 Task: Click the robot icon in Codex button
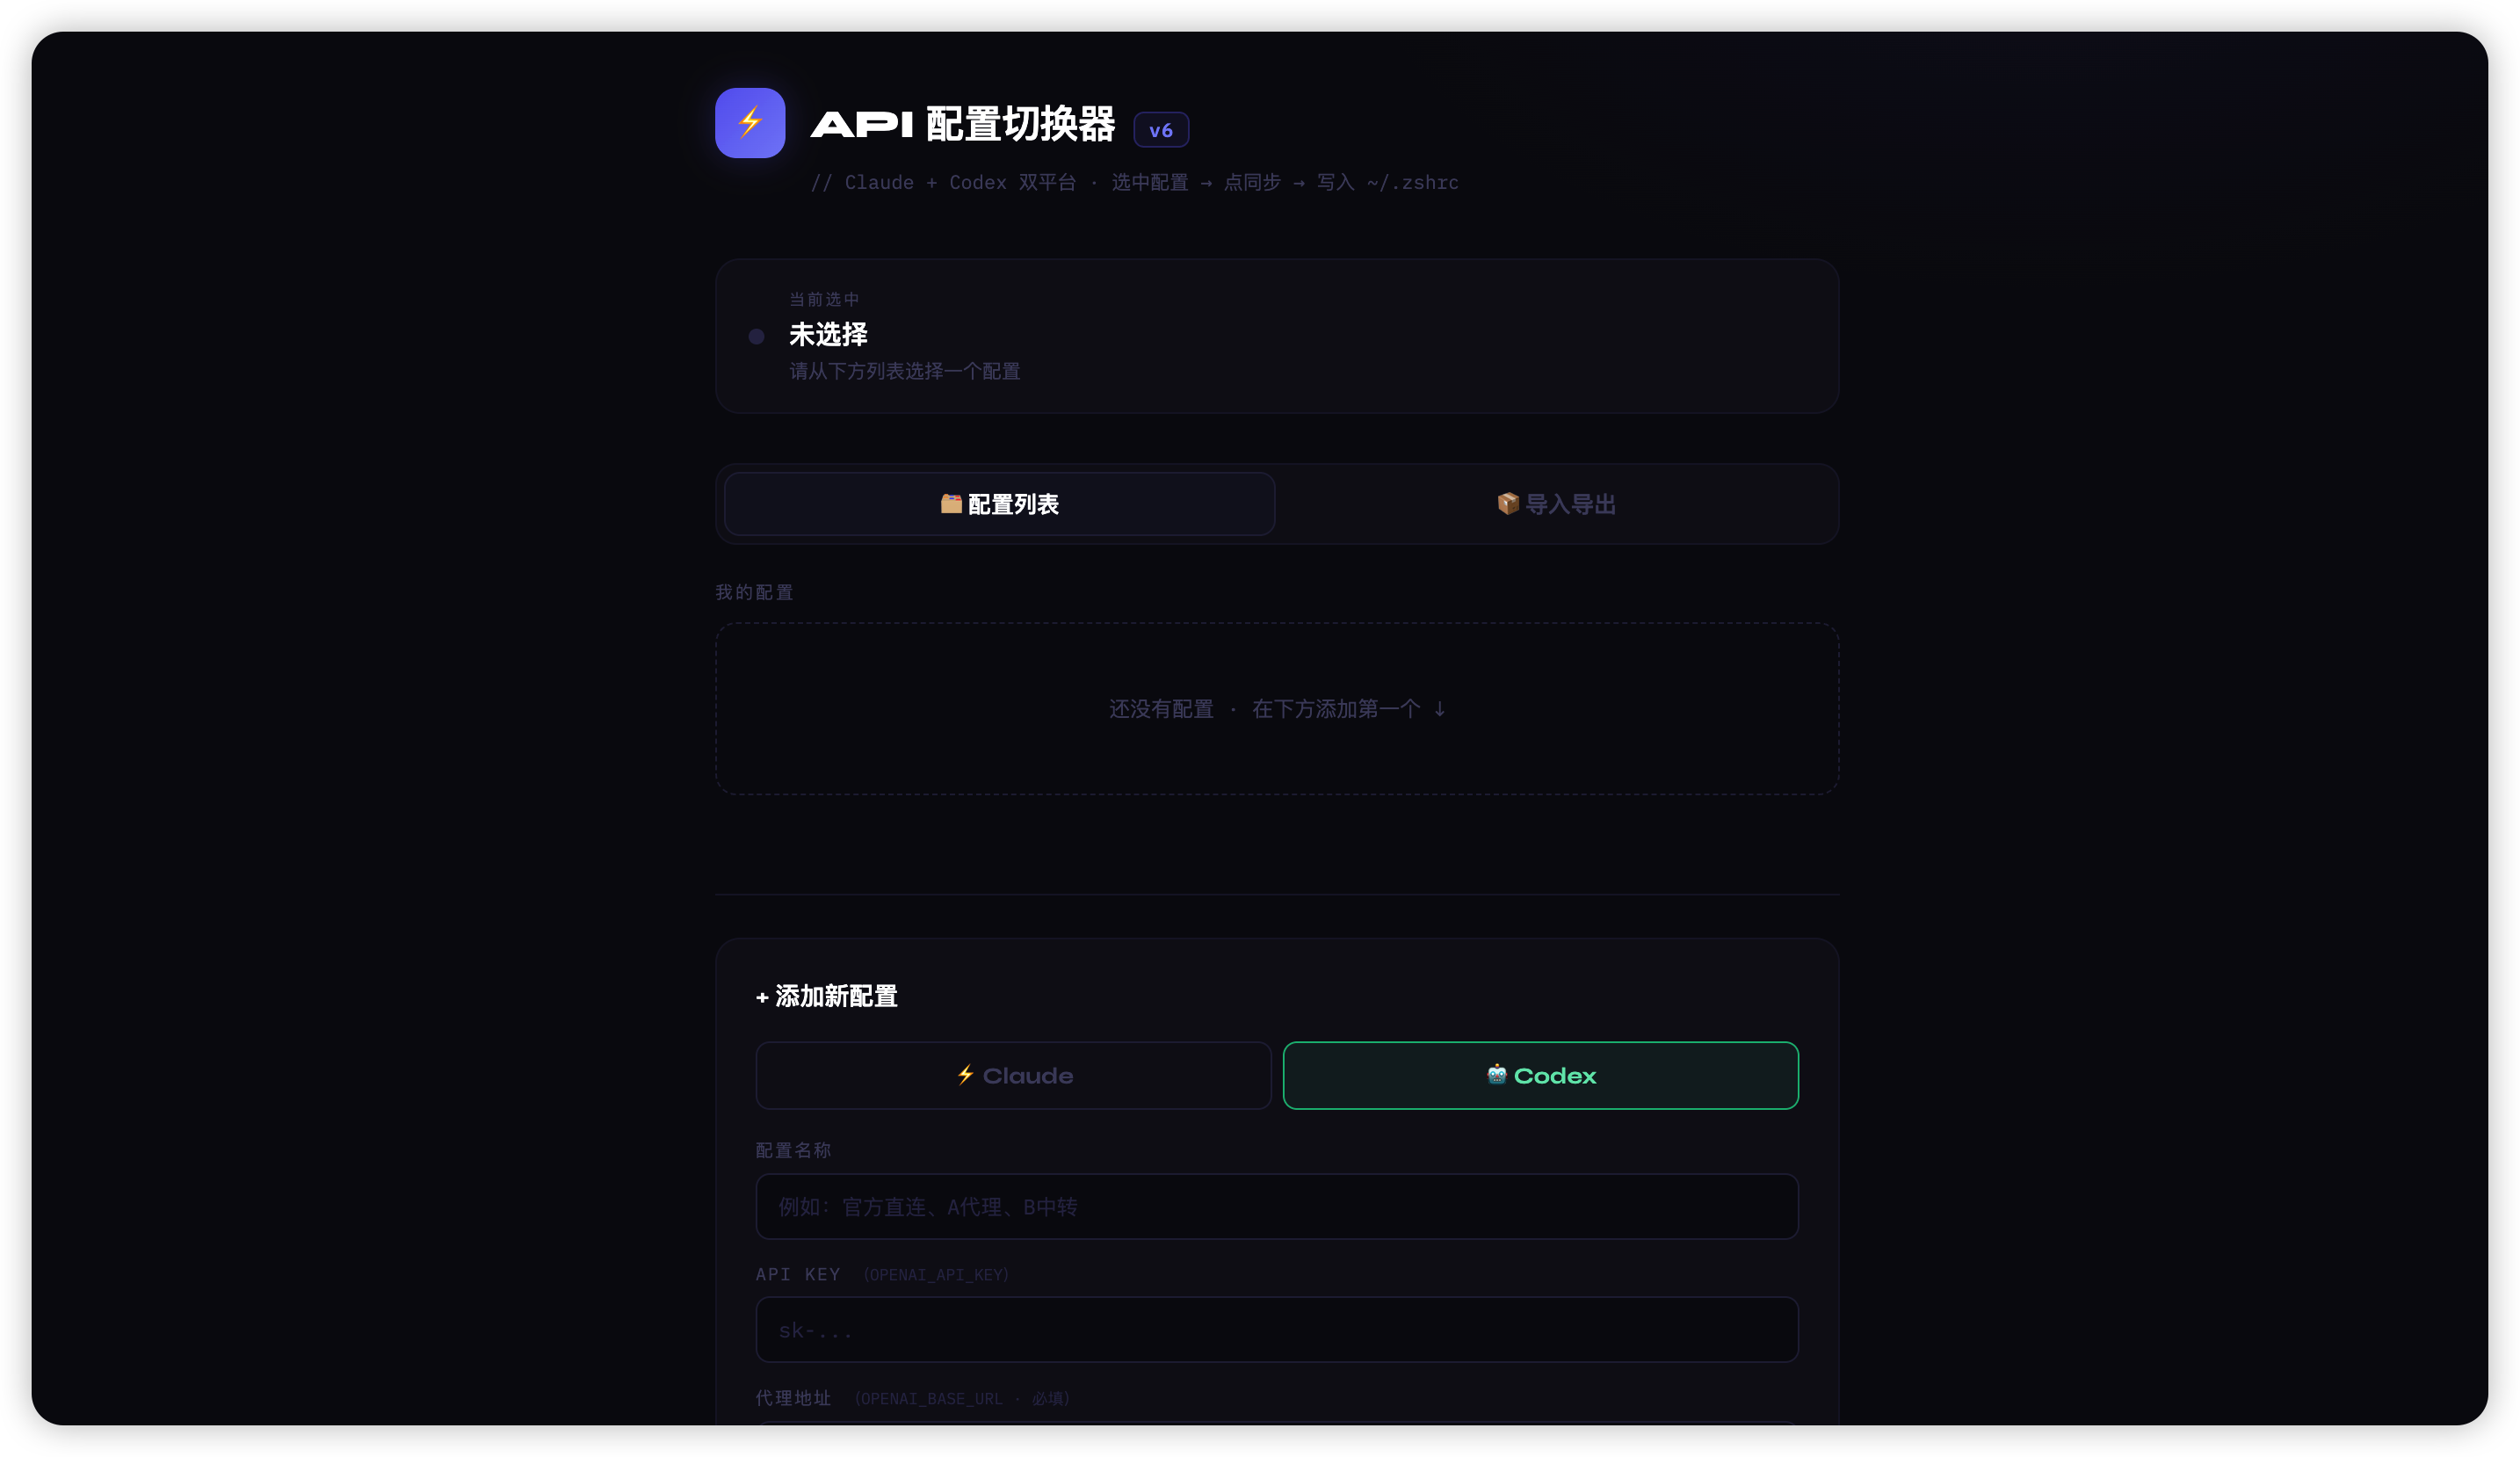coord(1497,1075)
